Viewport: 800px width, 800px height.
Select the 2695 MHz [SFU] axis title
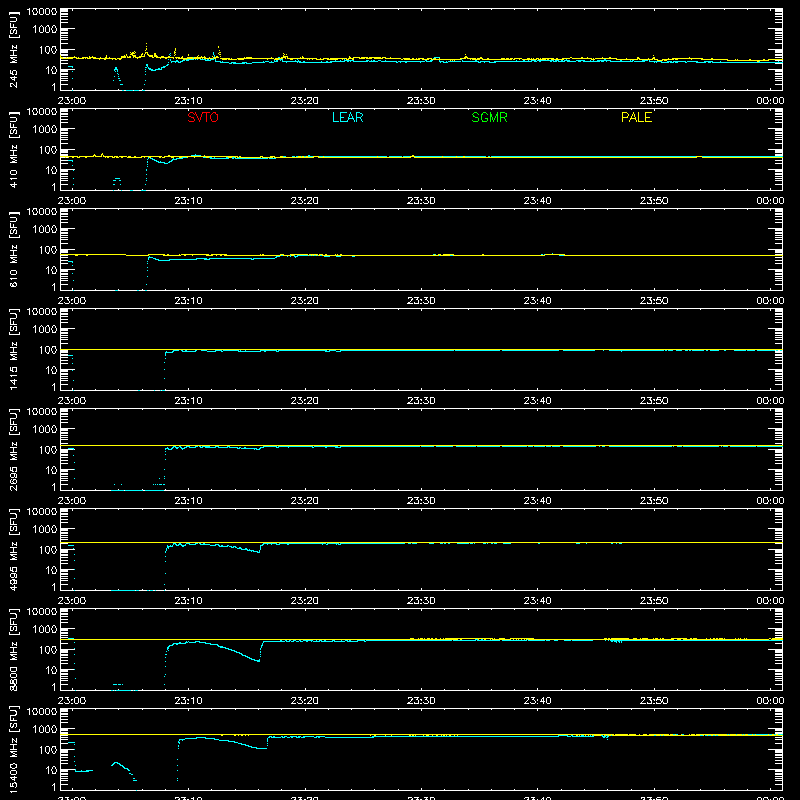[x=14, y=450]
